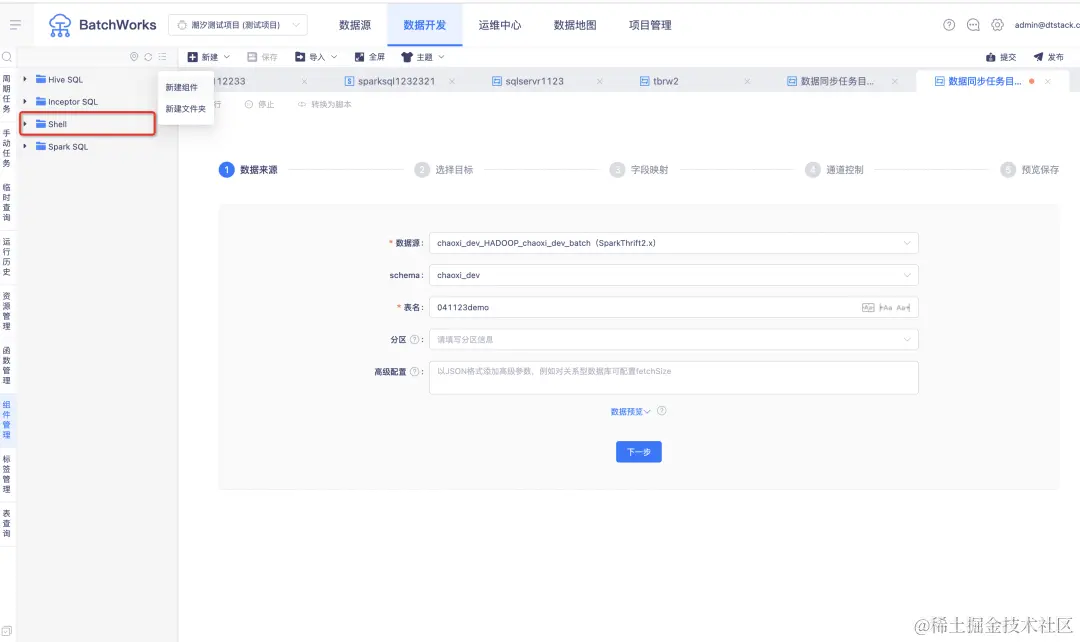
Task: Click 转换为脚本 convert to script
Action: 324,105
